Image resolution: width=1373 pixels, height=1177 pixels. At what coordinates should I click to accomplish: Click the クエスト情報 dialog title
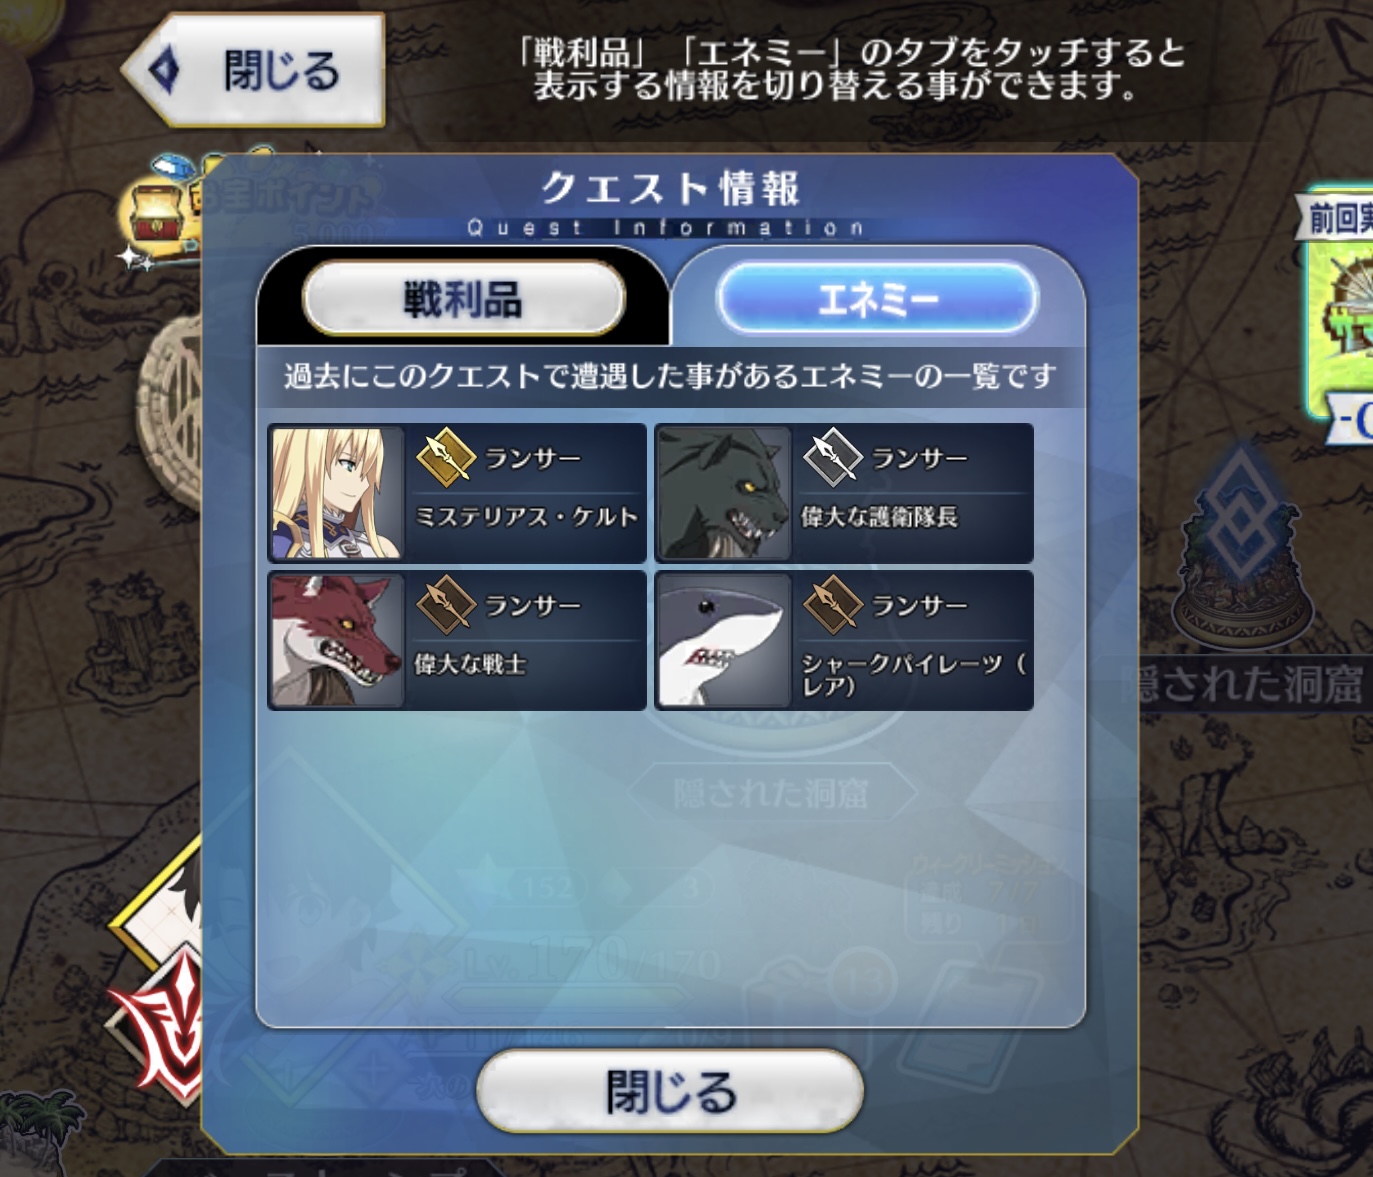[x=670, y=188]
